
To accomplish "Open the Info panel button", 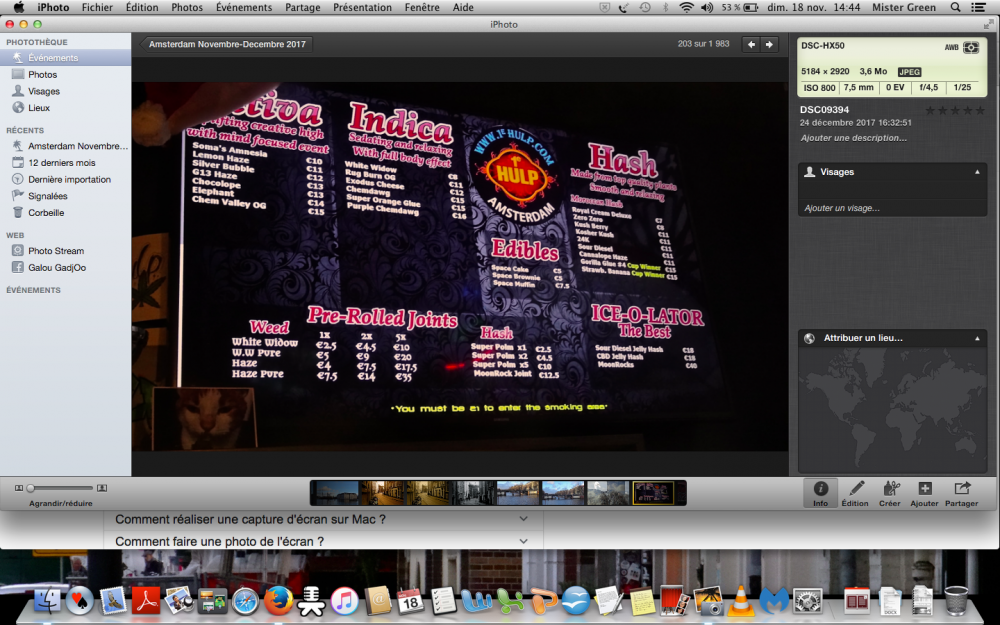I will 820,493.
